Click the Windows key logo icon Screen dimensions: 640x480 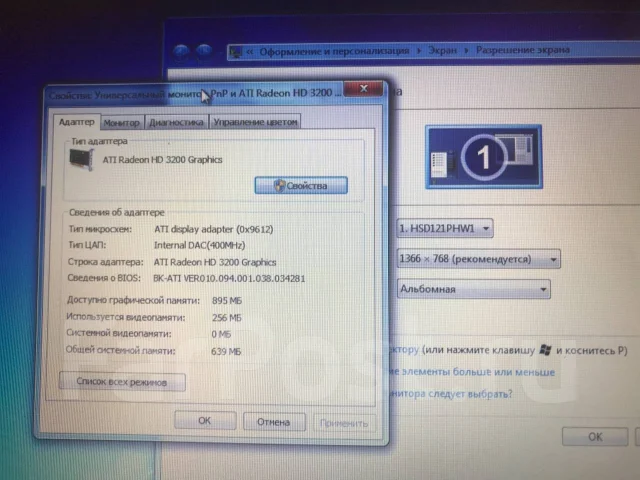click(545, 350)
